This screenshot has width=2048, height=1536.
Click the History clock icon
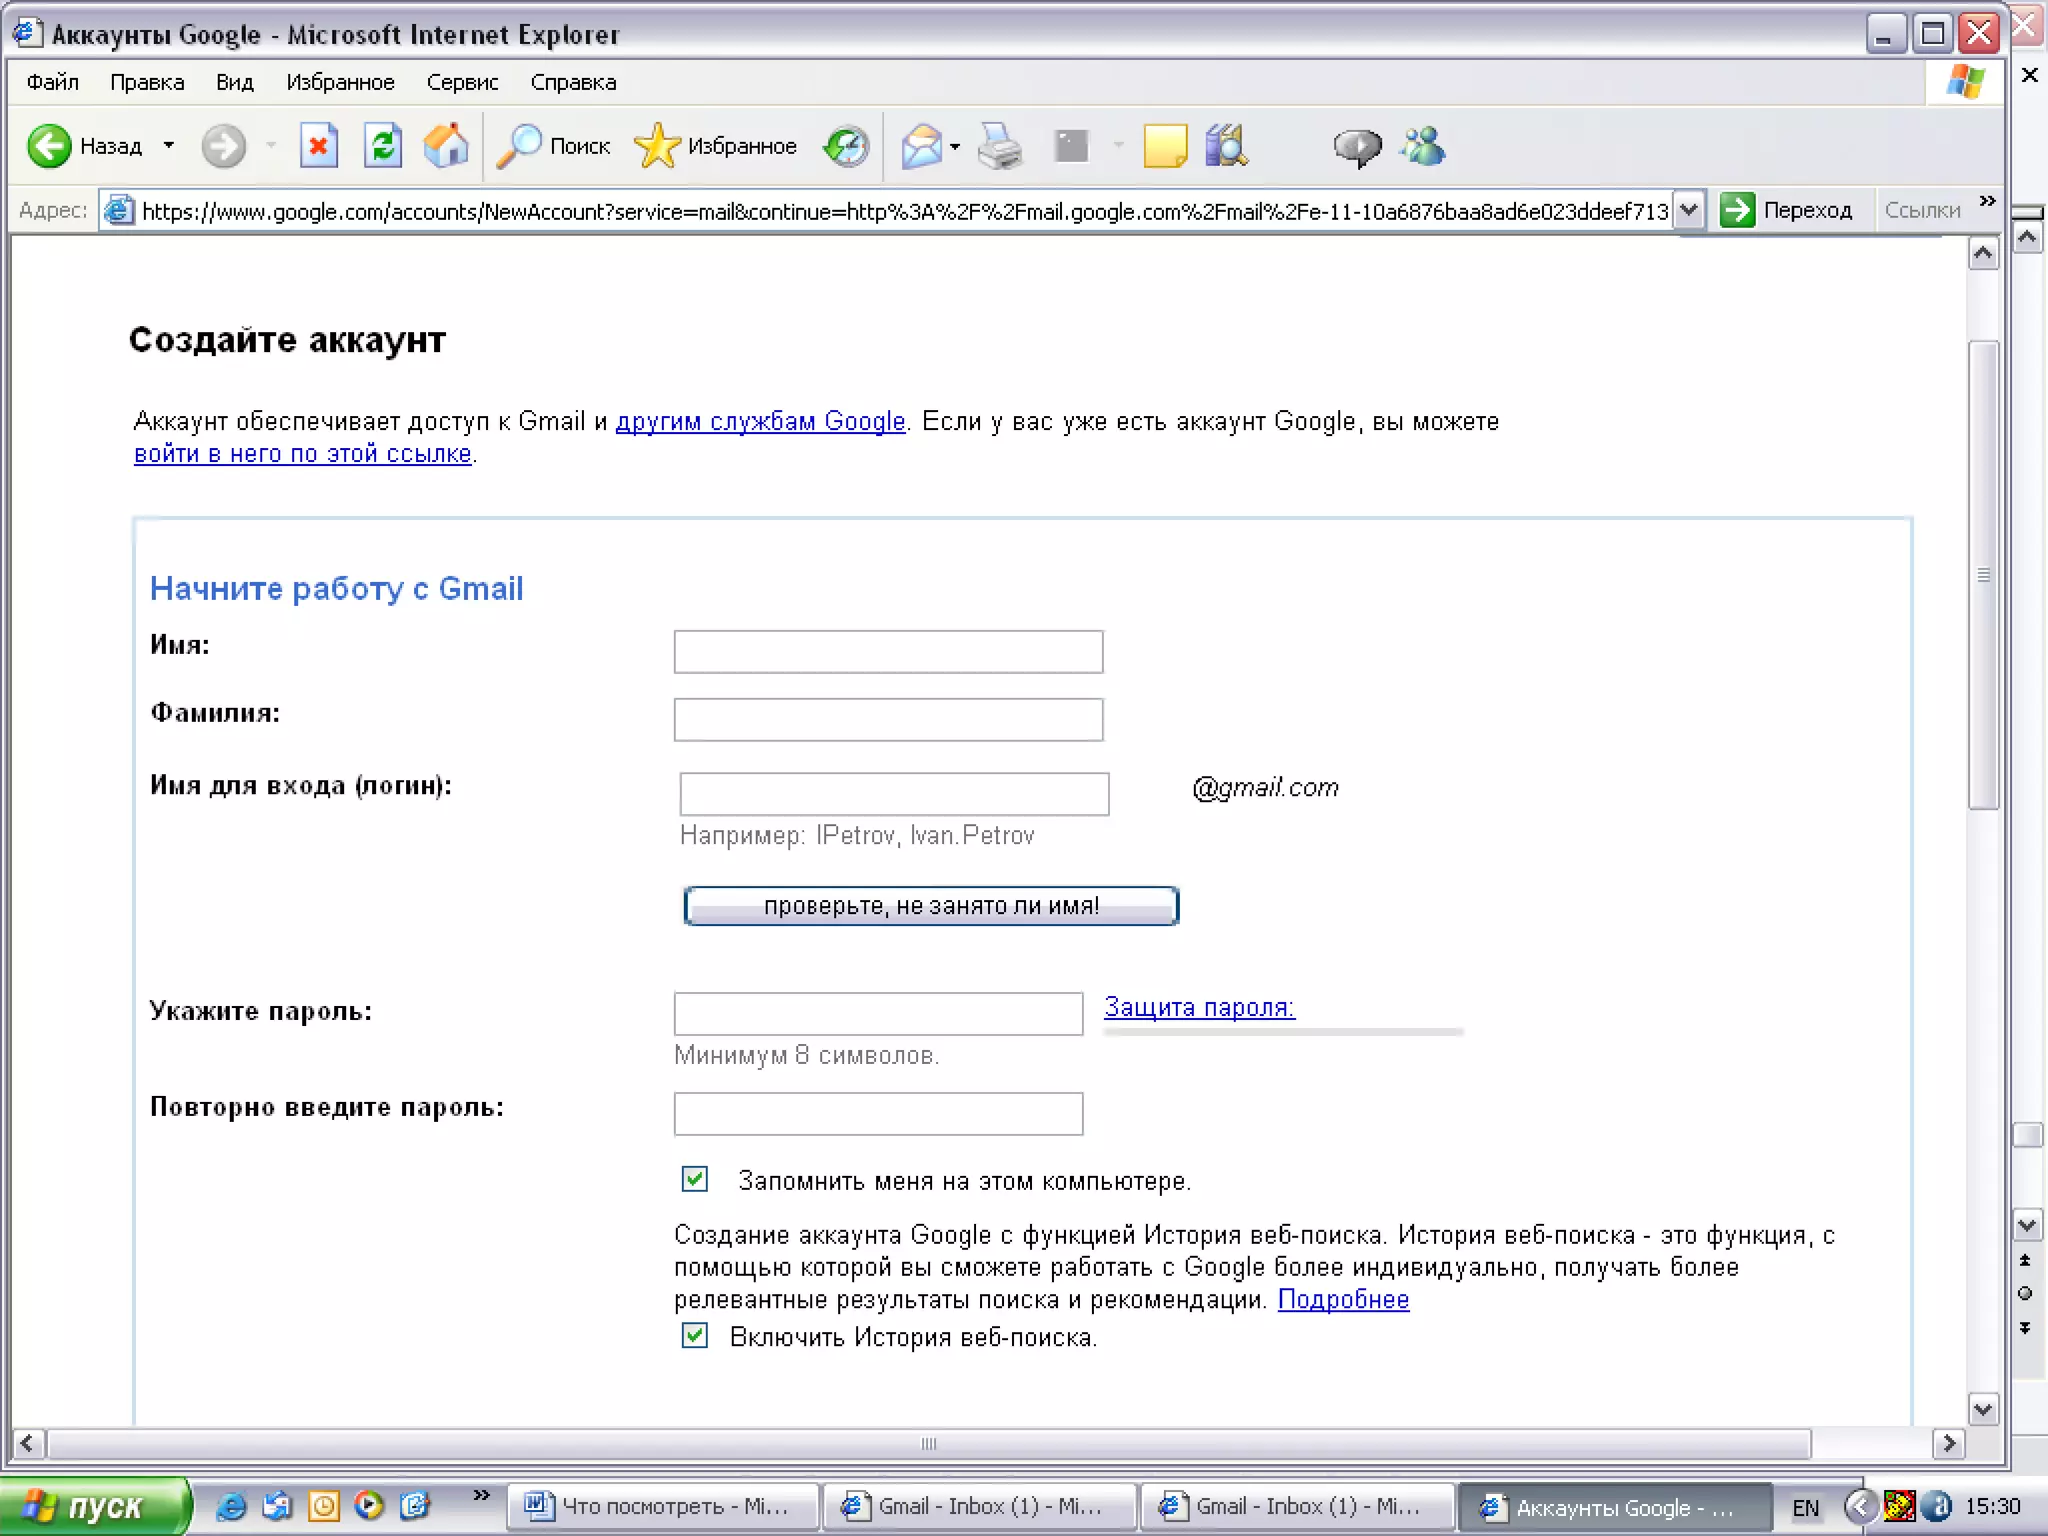pos(846,147)
